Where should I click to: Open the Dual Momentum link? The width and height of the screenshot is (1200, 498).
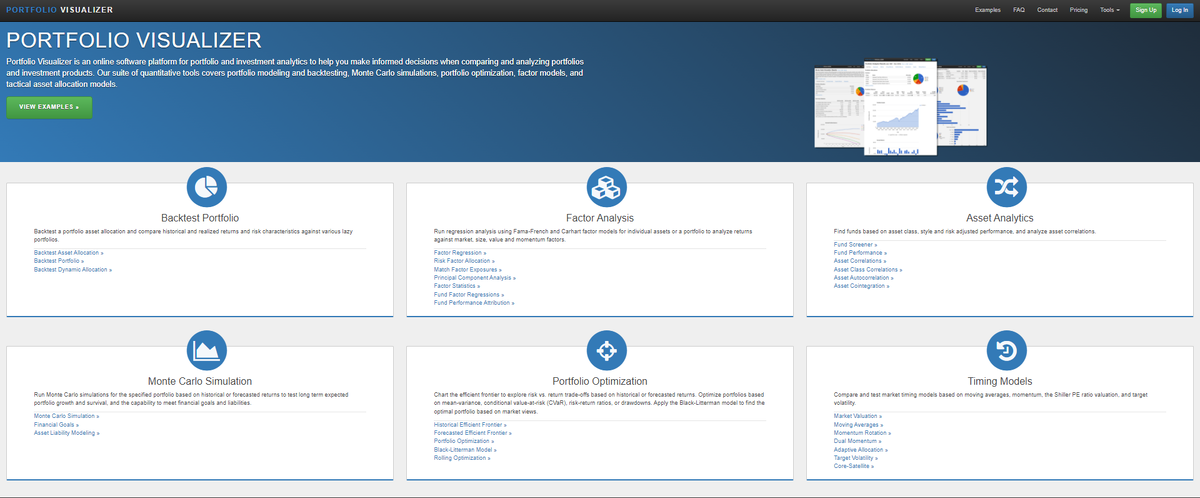click(x=858, y=441)
